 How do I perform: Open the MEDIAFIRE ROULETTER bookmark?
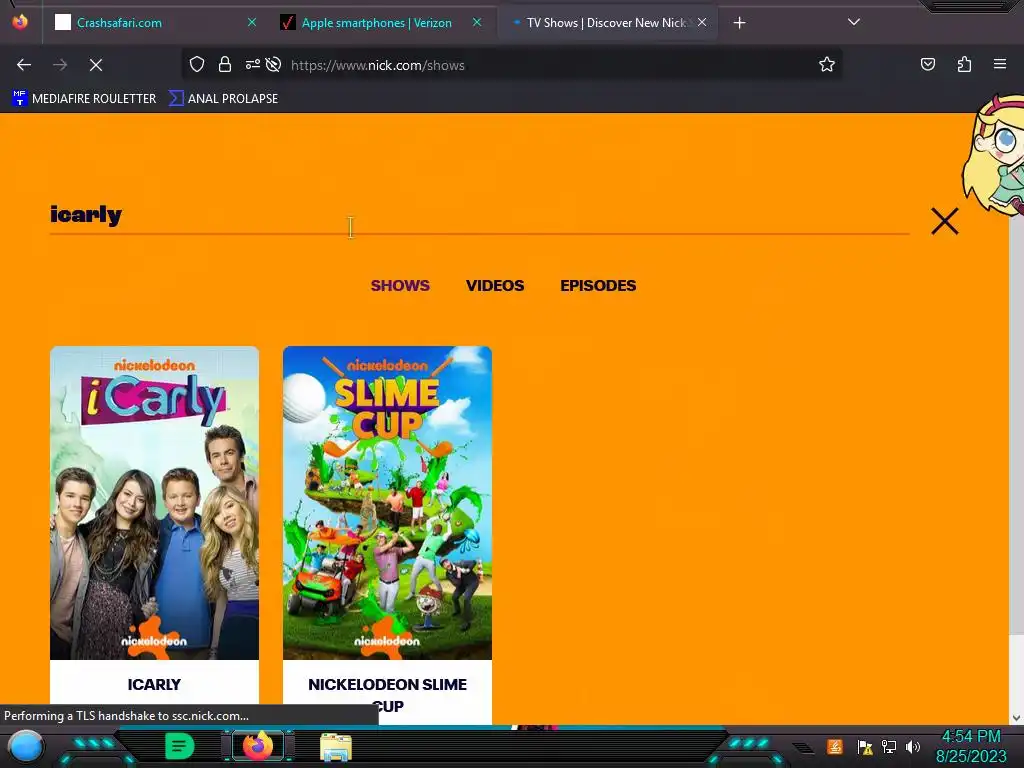(x=84, y=99)
